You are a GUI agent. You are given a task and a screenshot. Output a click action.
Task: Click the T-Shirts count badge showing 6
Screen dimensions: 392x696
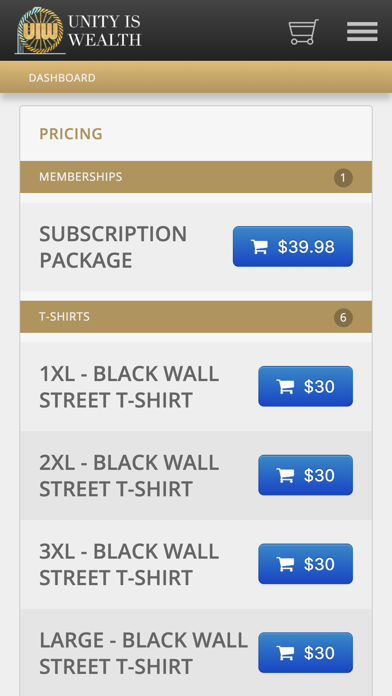343,318
